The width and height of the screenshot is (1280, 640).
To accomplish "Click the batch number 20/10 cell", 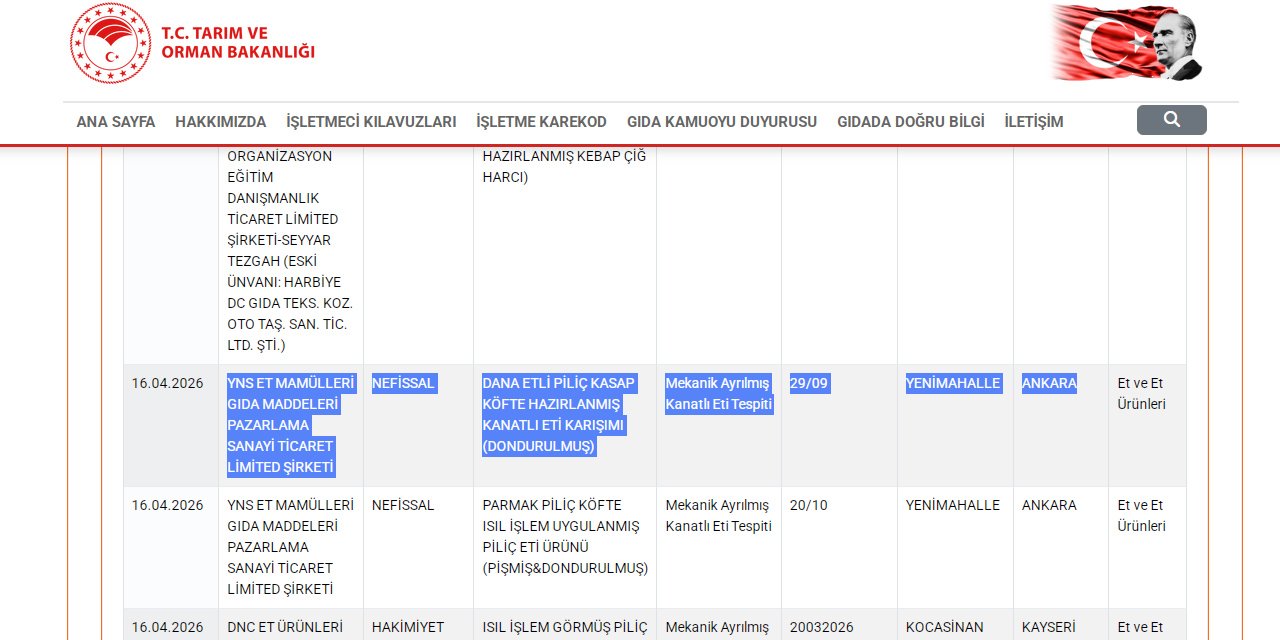I will pos(809,505).
